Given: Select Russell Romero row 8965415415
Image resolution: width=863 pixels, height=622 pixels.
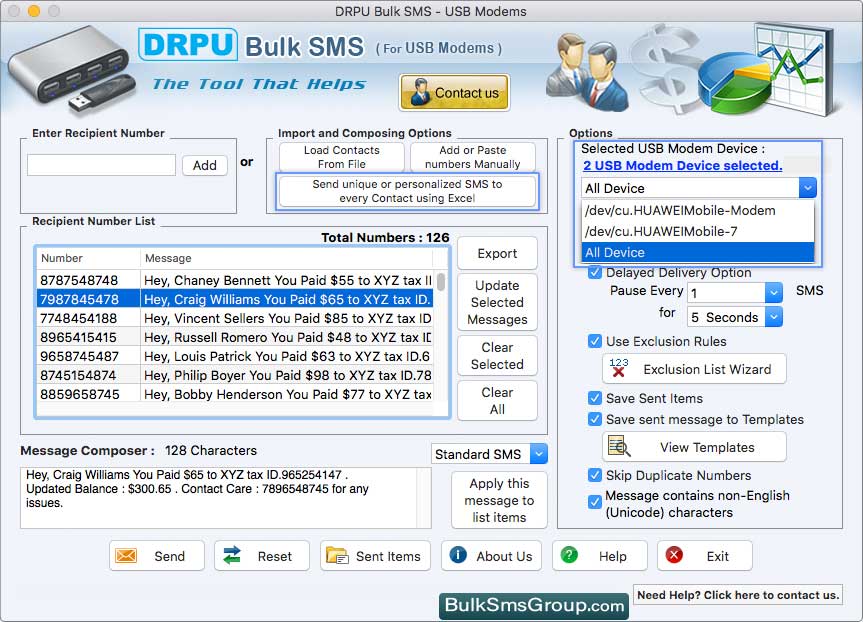Looking at the screenshot, I should click(x=235, y=337).
